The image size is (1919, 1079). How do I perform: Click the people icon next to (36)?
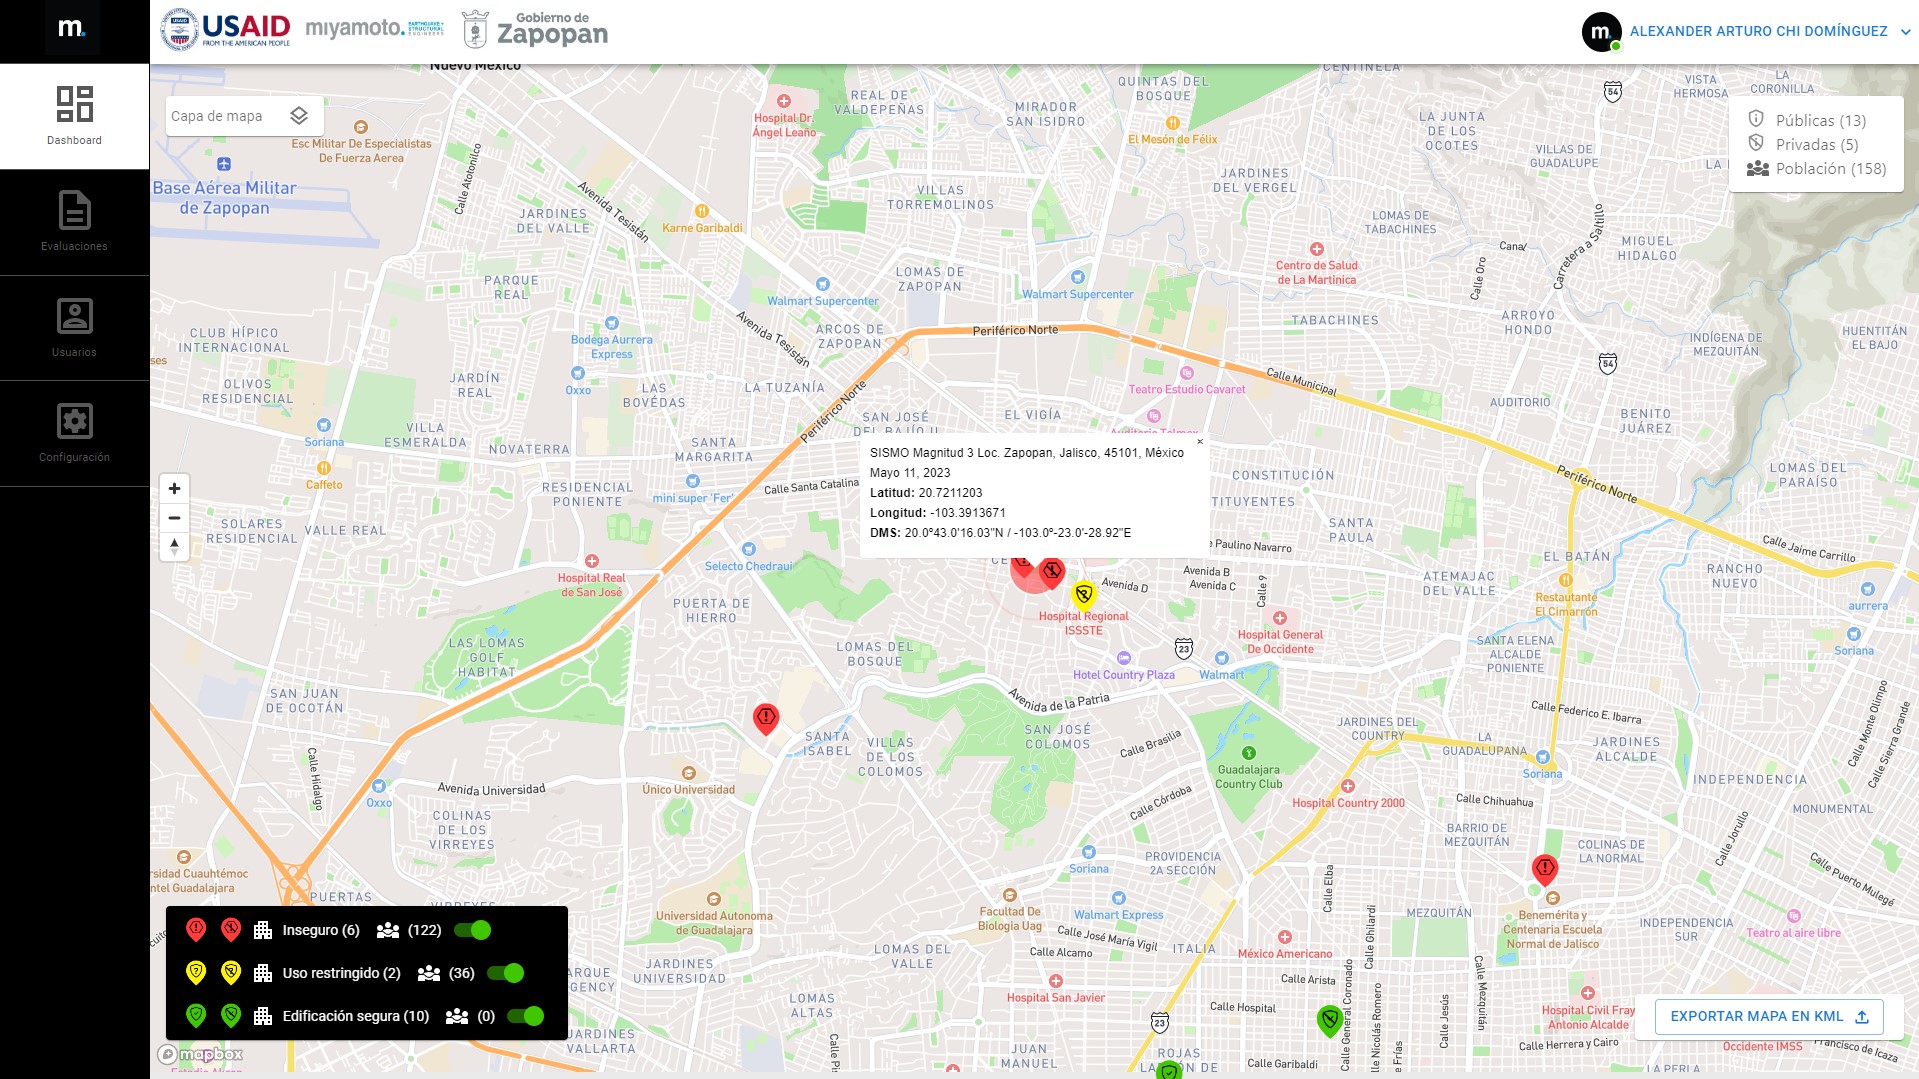click(x=429, y=973)
